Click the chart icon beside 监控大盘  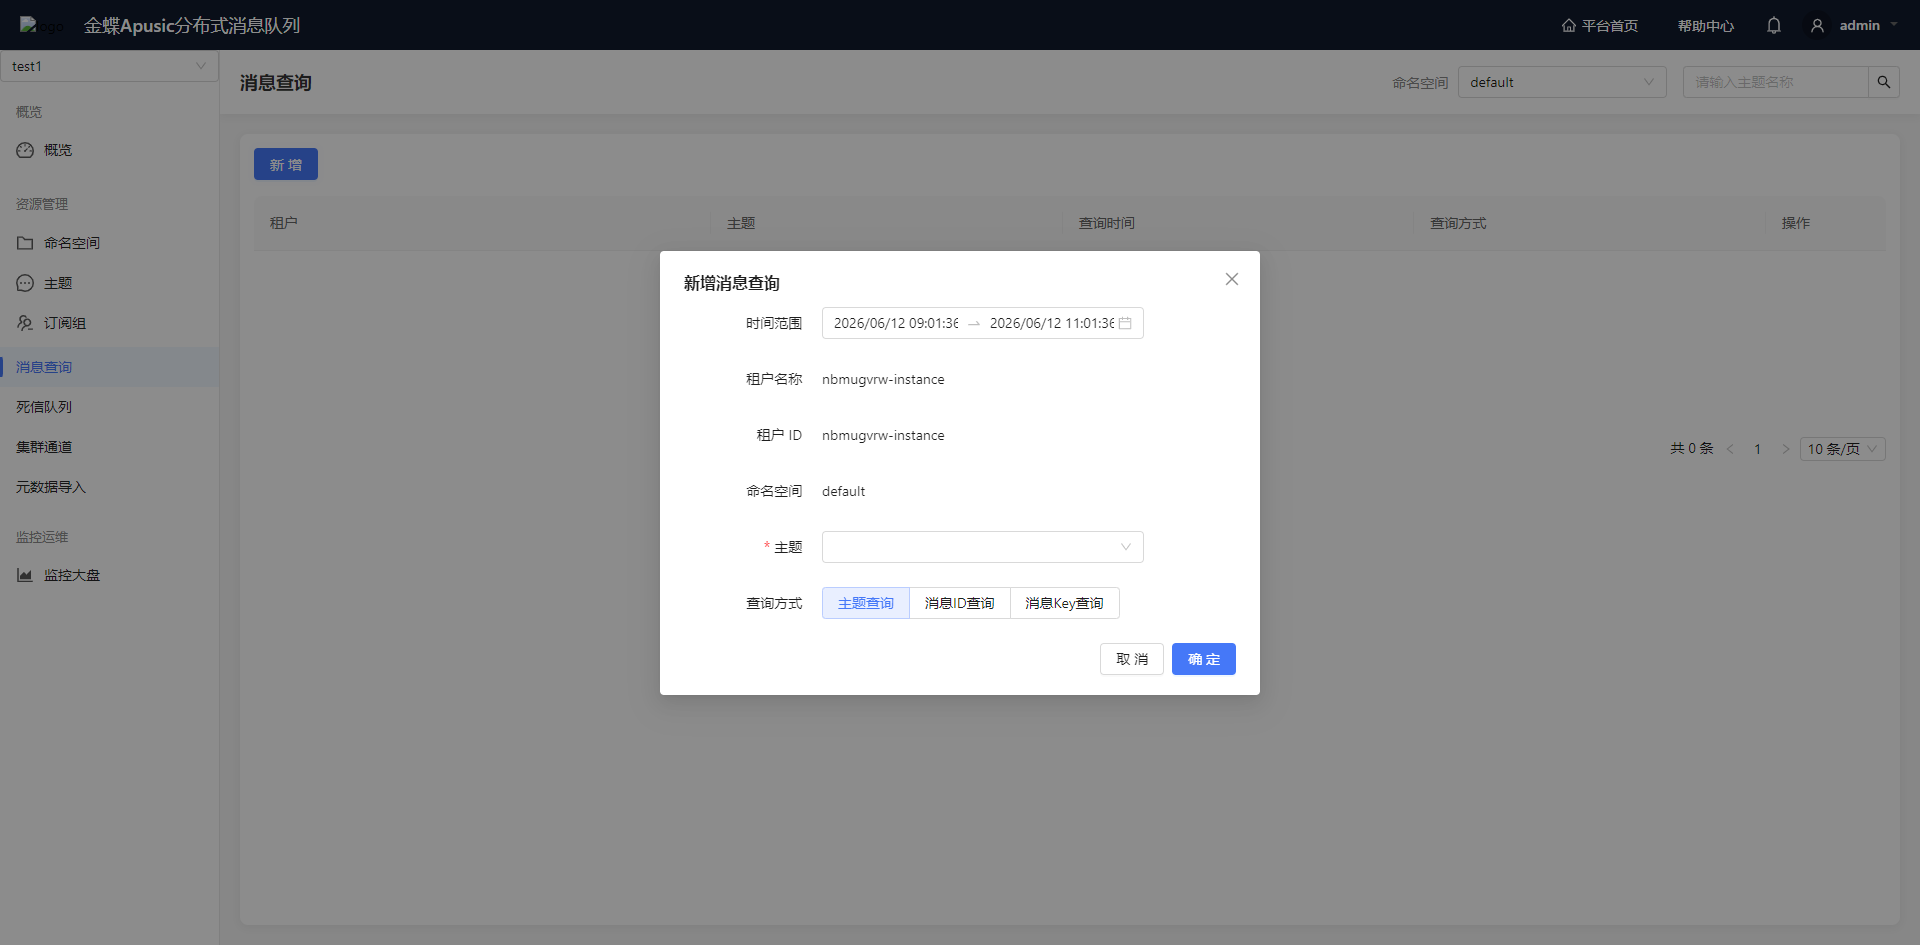(x=25, y=575)
